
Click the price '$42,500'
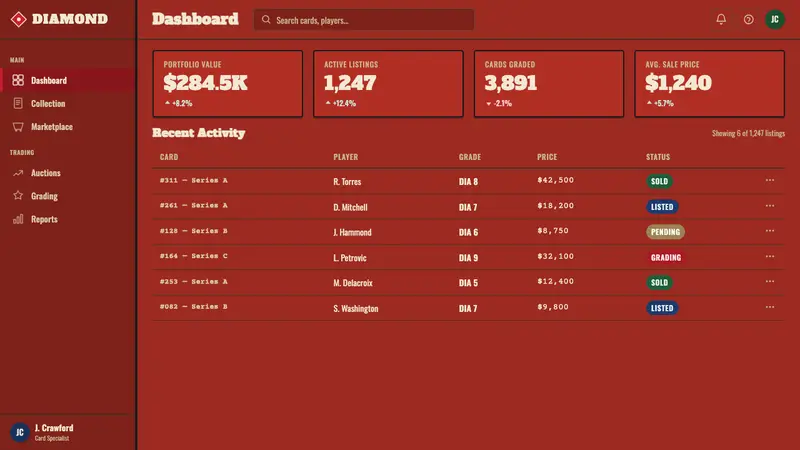pyautogui.click(x=555, y=180)
